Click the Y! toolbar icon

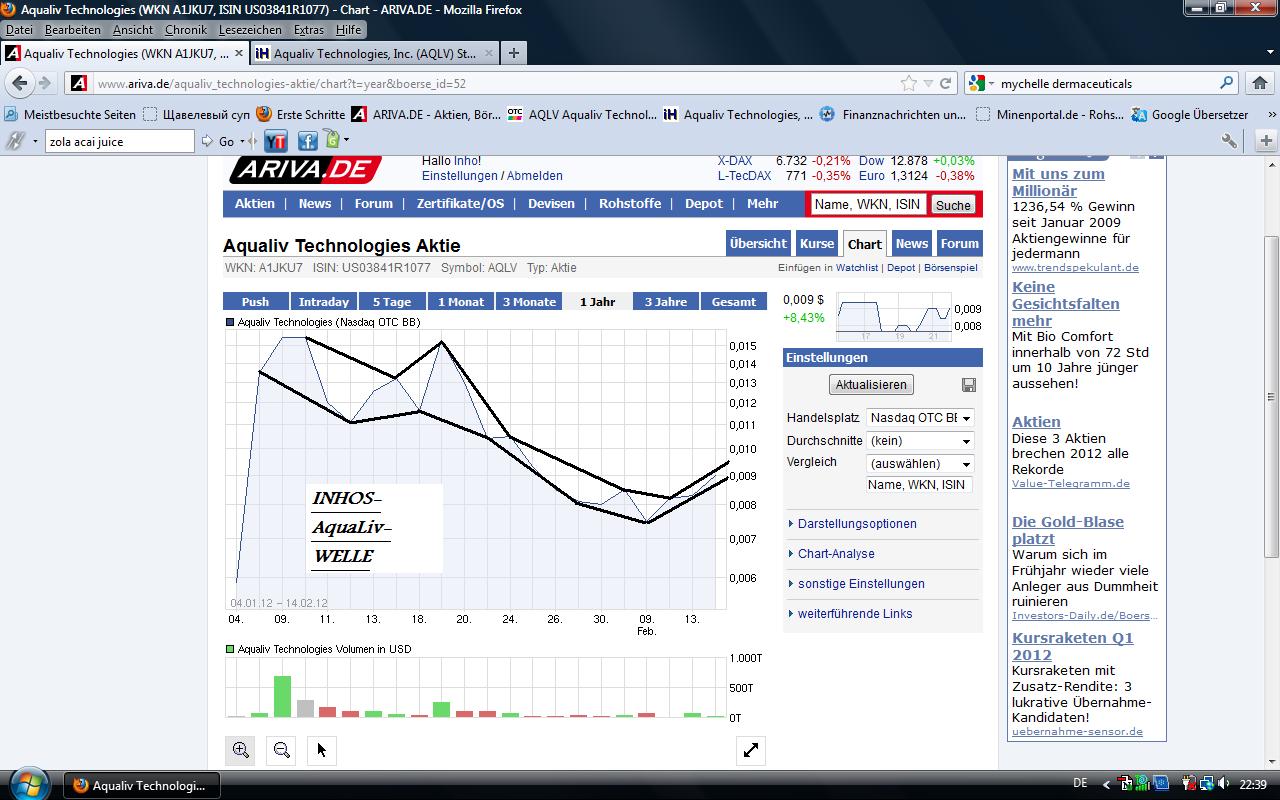tap(276, 141)
